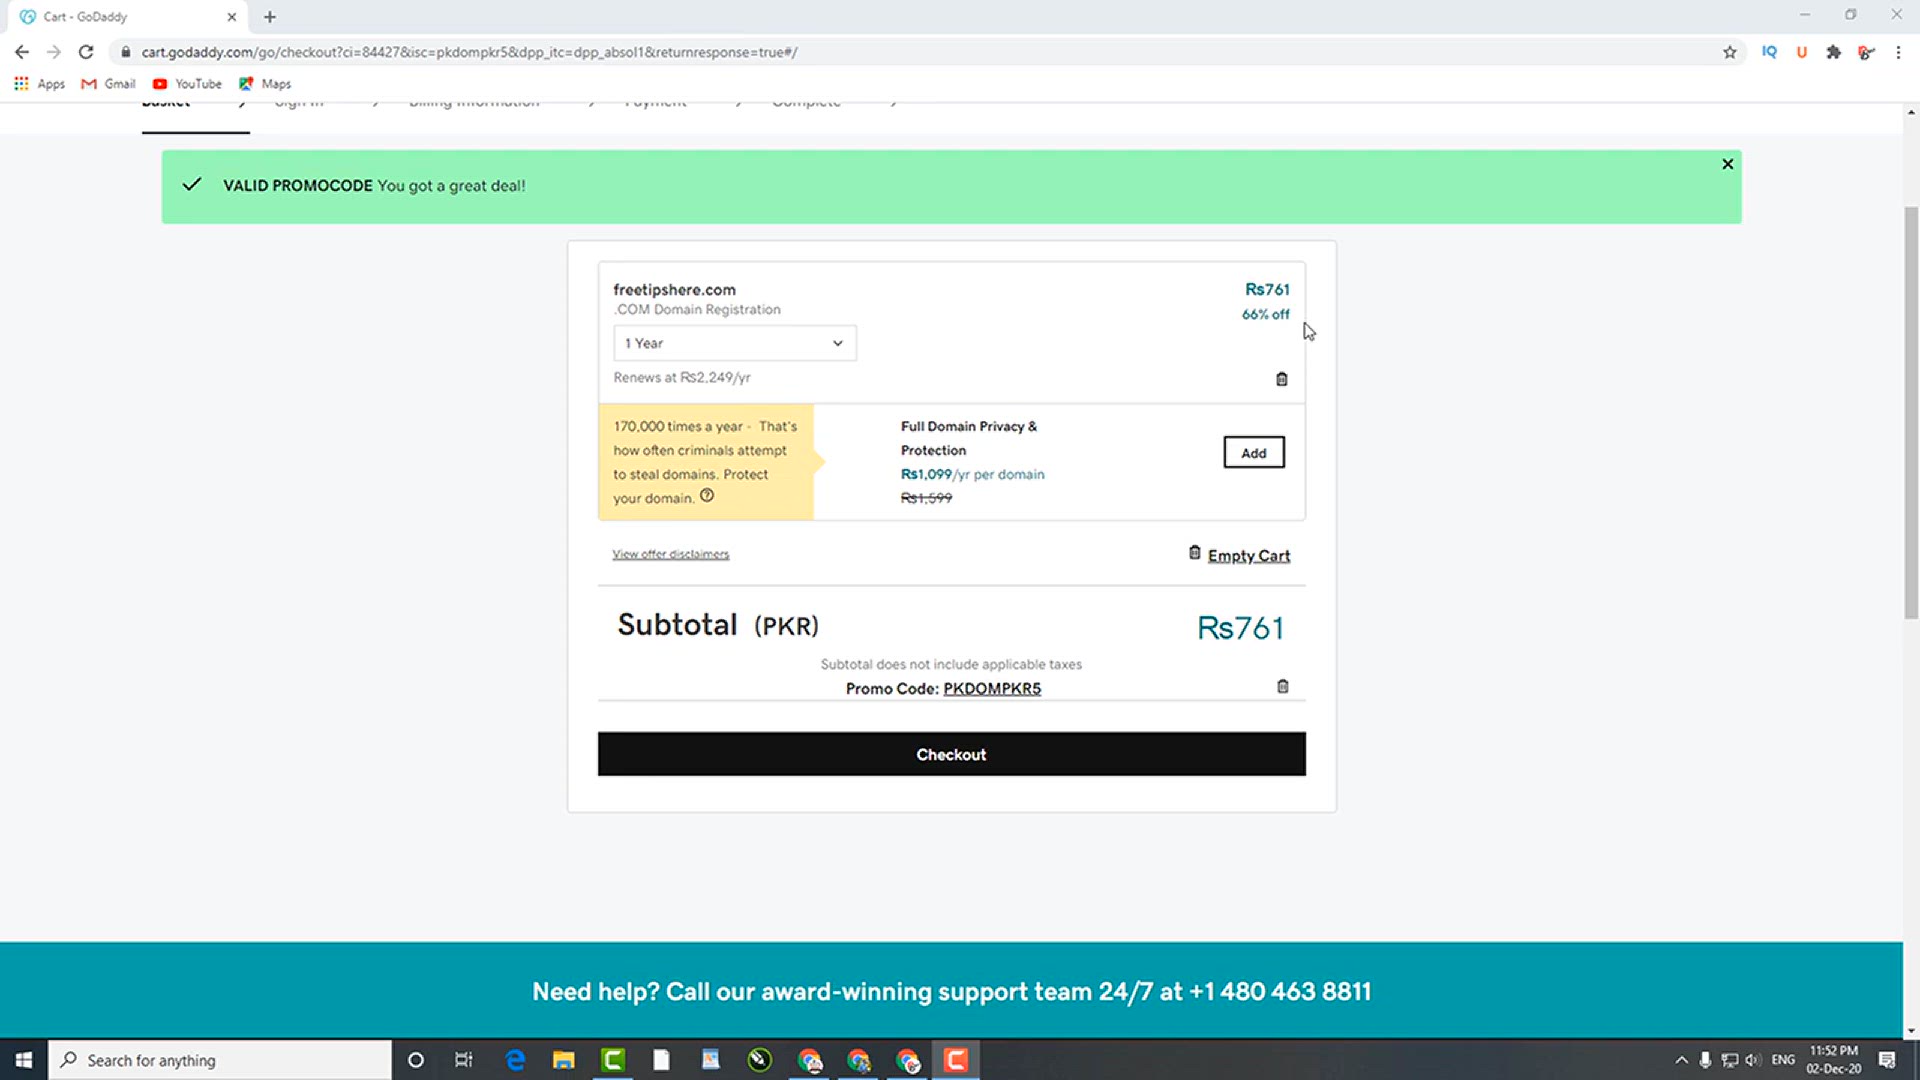The image size is (1920, 1080).
Task: Click the Rs761 subtotal amount
Action: coord(1240,628)
